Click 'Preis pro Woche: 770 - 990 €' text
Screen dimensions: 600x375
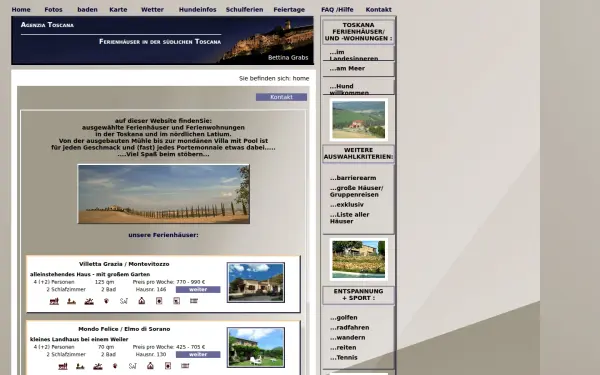169,282
